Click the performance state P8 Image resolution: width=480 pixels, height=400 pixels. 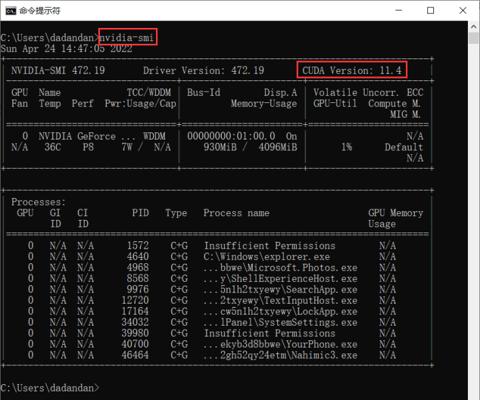pos(88,147)
